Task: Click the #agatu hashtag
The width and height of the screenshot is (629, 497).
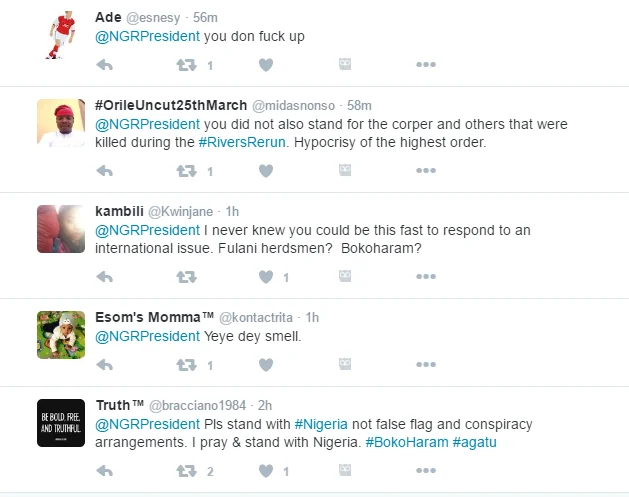Action: click(x=476, y=442)
